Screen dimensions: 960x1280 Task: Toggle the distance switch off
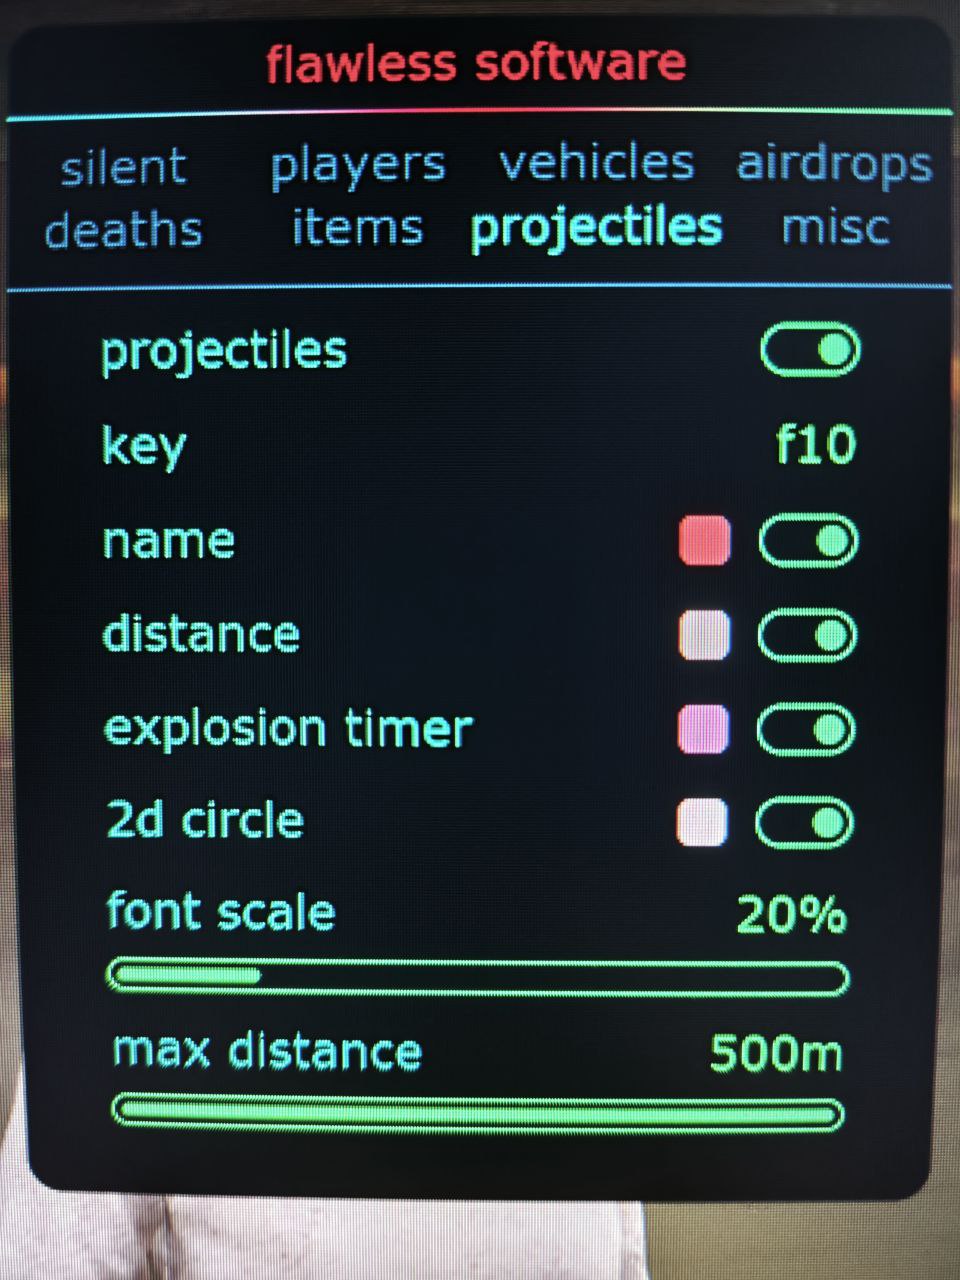(x=807, y=636)
